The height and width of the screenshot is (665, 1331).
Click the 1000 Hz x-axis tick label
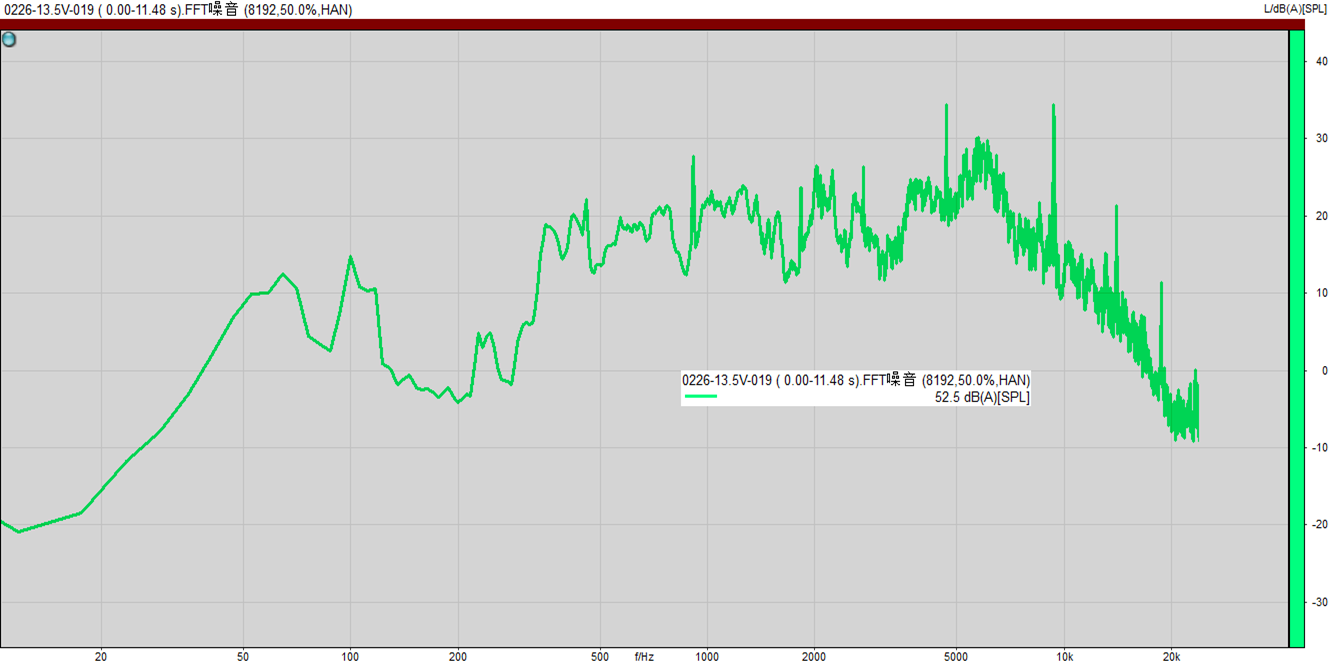(707, 657)
